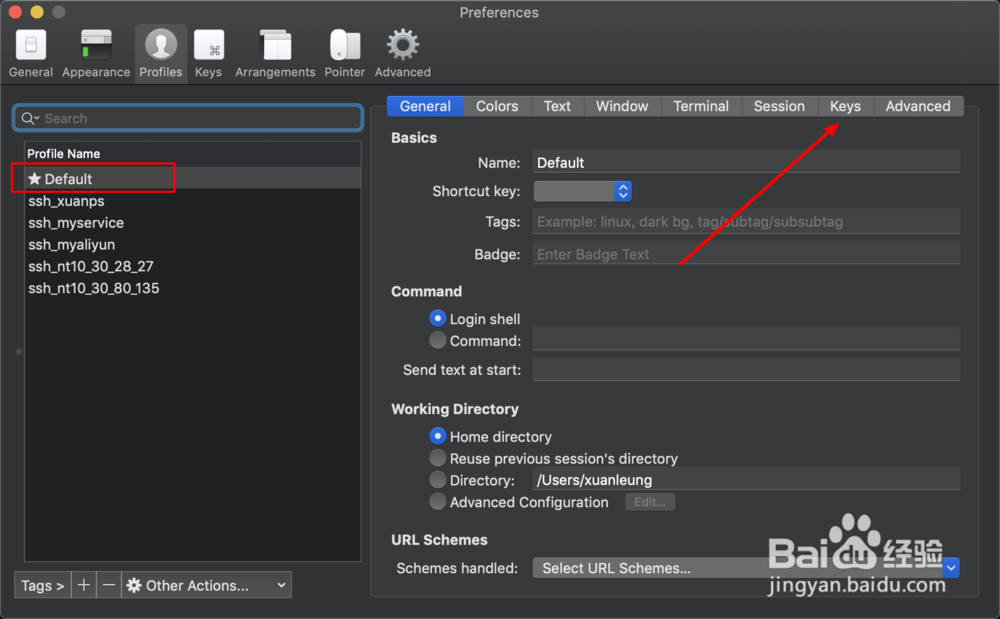Image resolution: width=1000 pixels, height=619 pixels.
Task: Open the Appearance preferences icon
Action: pos(96,52)
